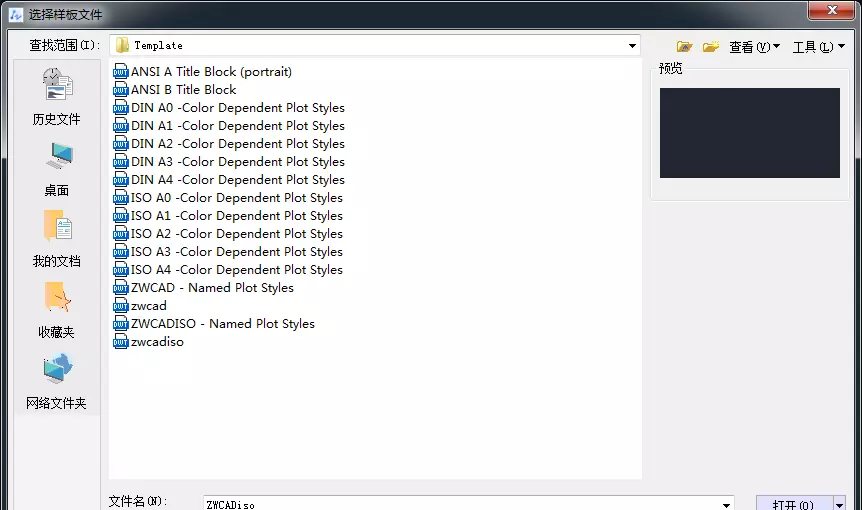Select "DIN A3 -Color Dependent Plot Styles" name
This screenshot has height=510, width=862.
click(x=238, y=162)
